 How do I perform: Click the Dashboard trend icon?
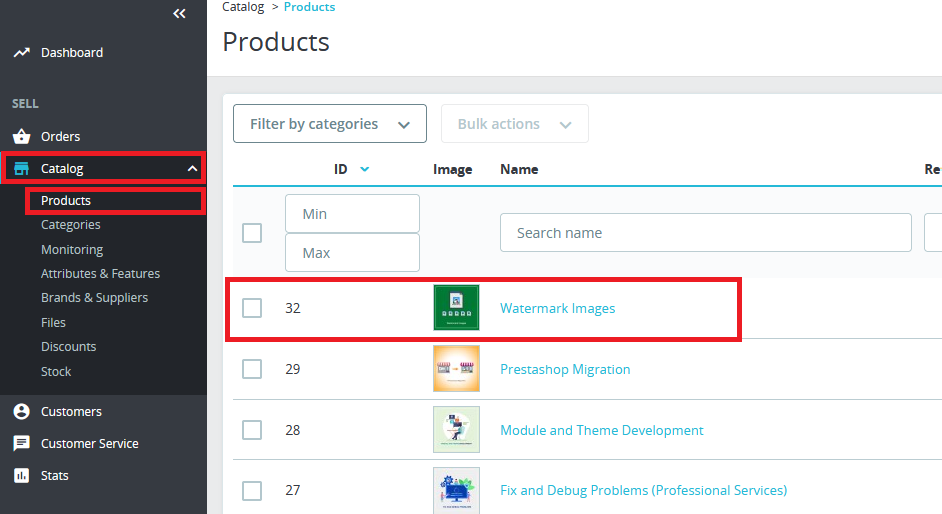[x=21, y=53]
